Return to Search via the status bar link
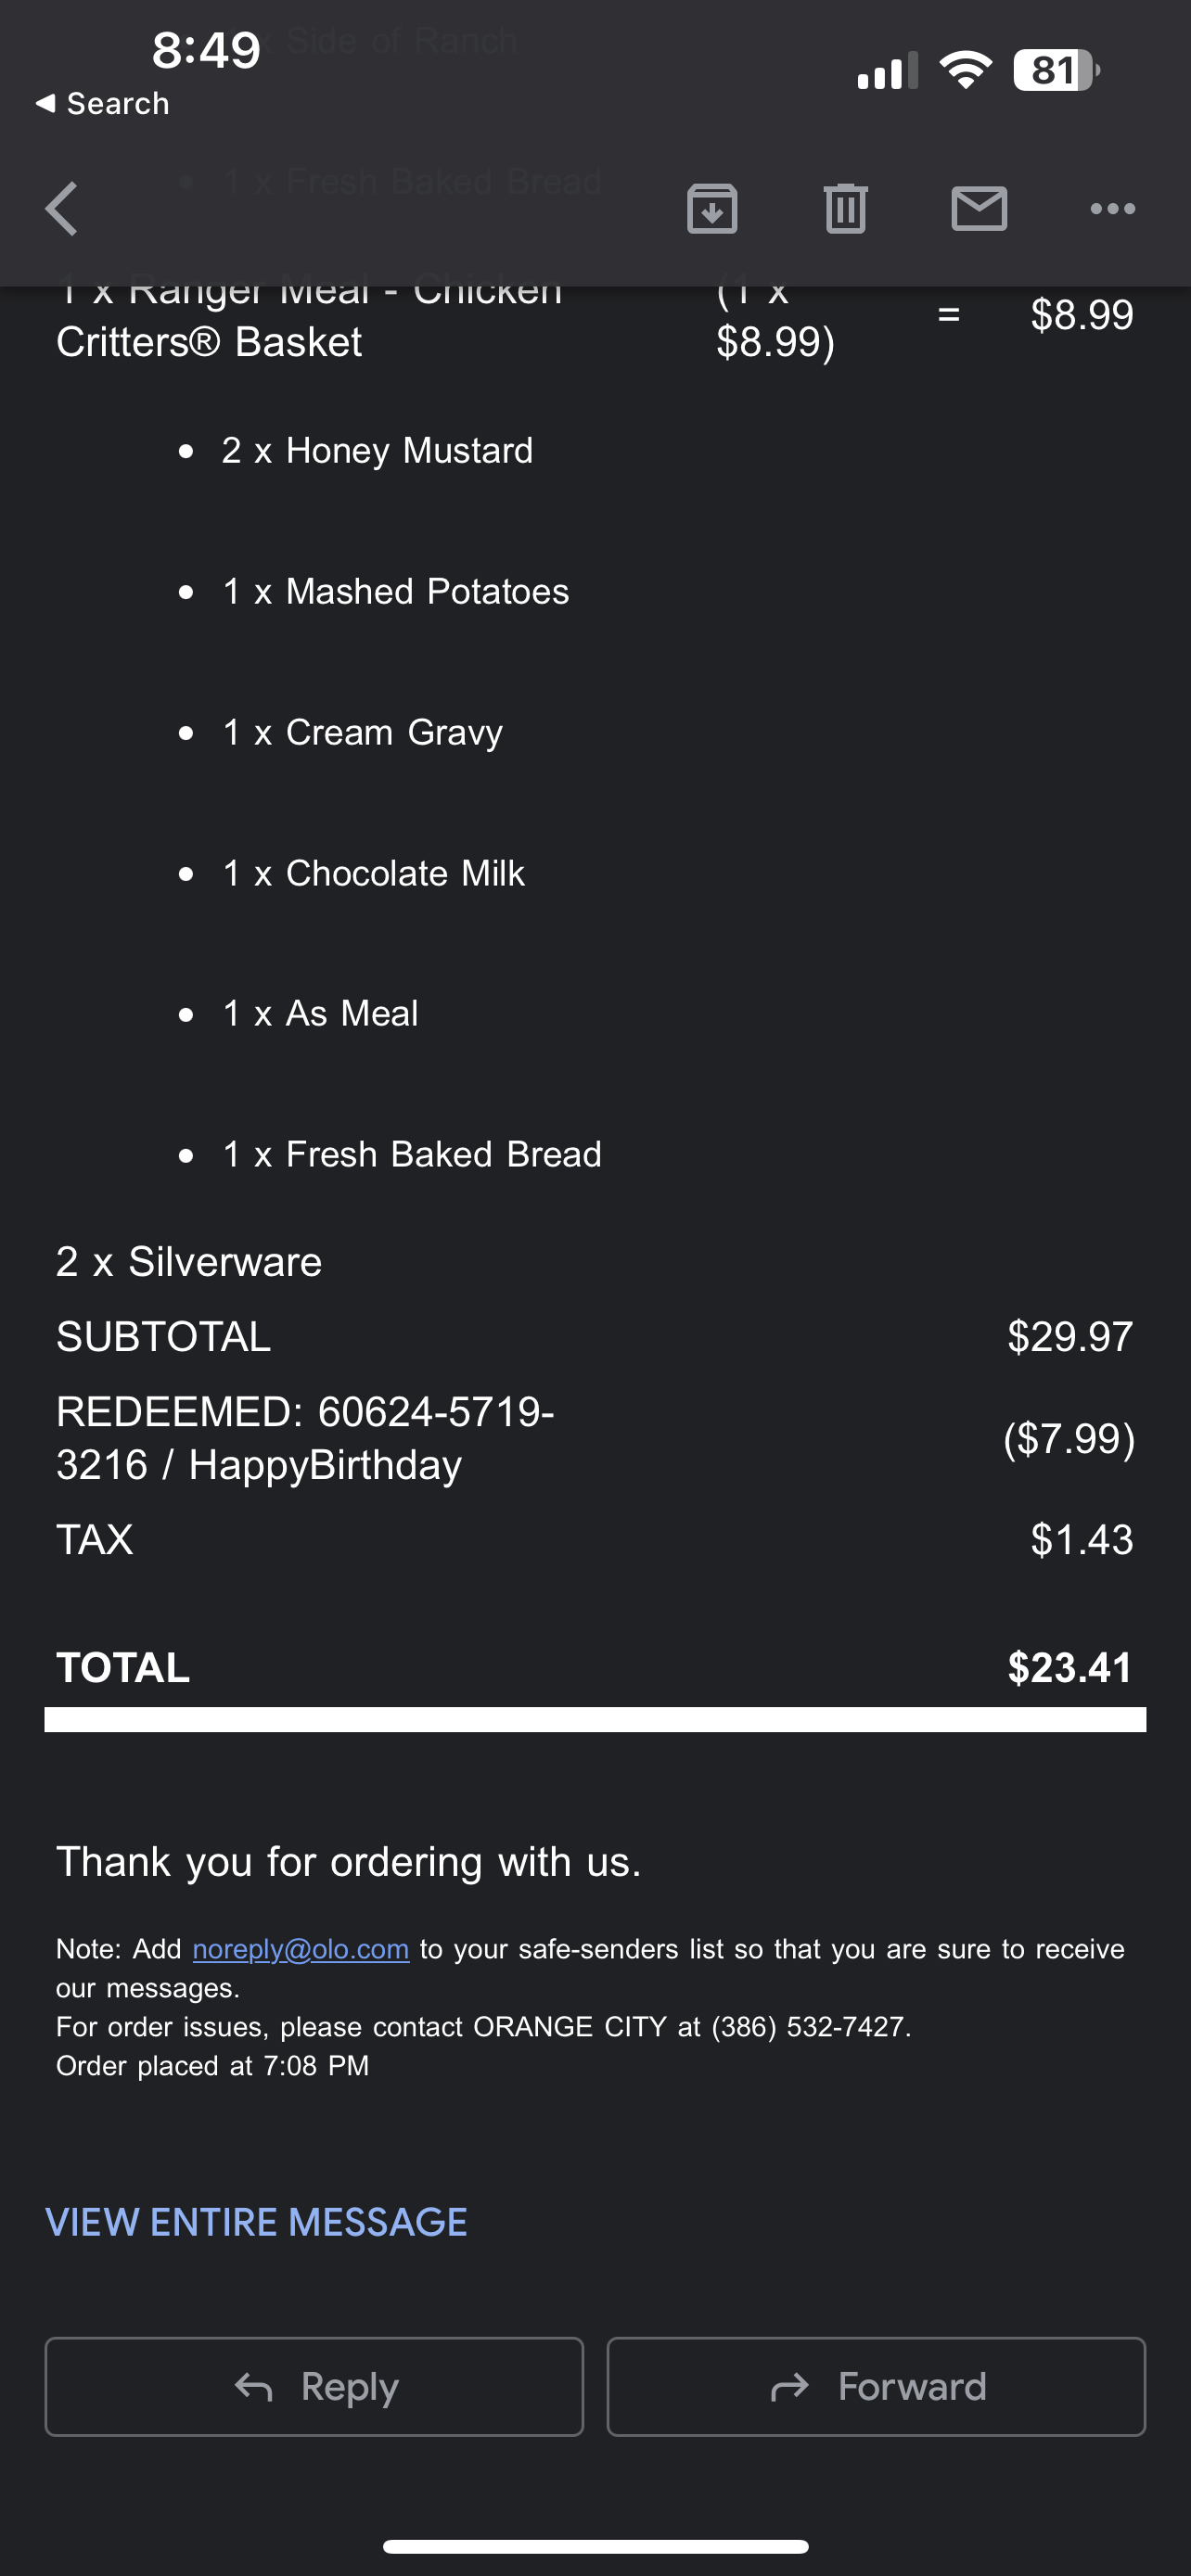Screen dimensions: 1191x2576 coord(103,103)
